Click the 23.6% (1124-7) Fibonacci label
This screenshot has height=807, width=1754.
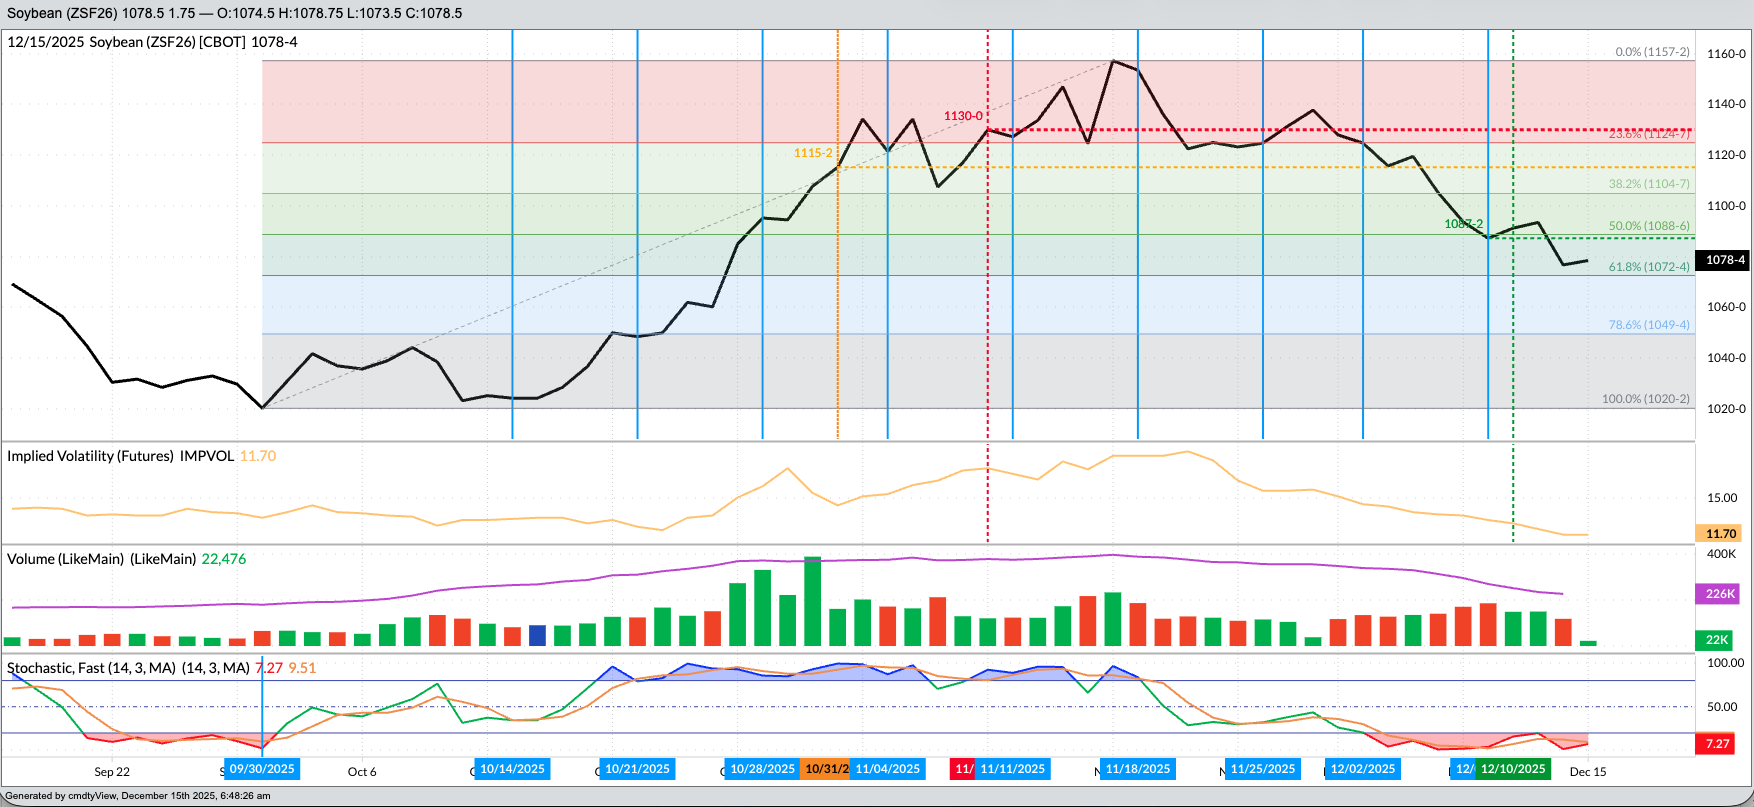click(x=1649, y=134)
